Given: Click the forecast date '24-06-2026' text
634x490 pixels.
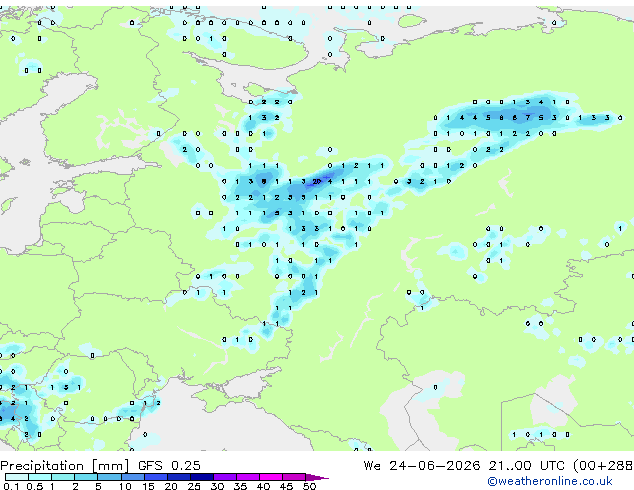Looking at the screenshot, I should tap(435, 466).
